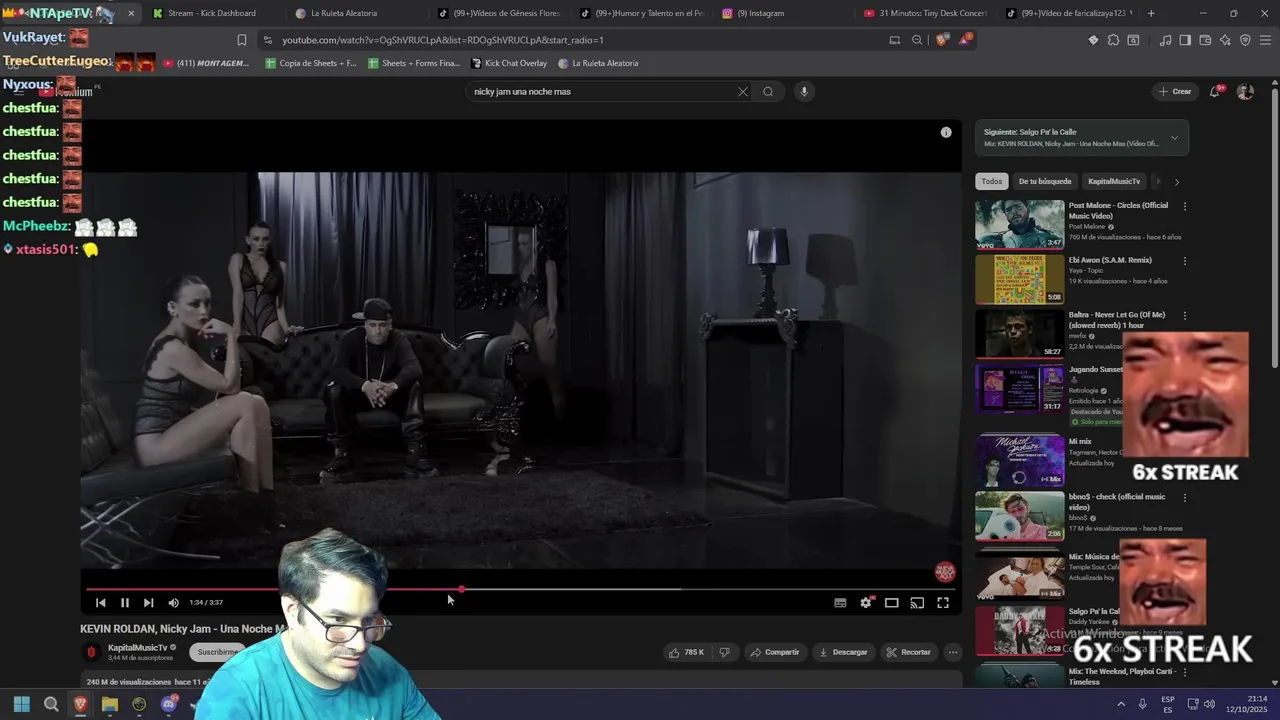Show more filter chips with arrow
Image resolution: width=1280 pixels, height=720 pixels.
pyautogui.click(x=1176, y=182)
